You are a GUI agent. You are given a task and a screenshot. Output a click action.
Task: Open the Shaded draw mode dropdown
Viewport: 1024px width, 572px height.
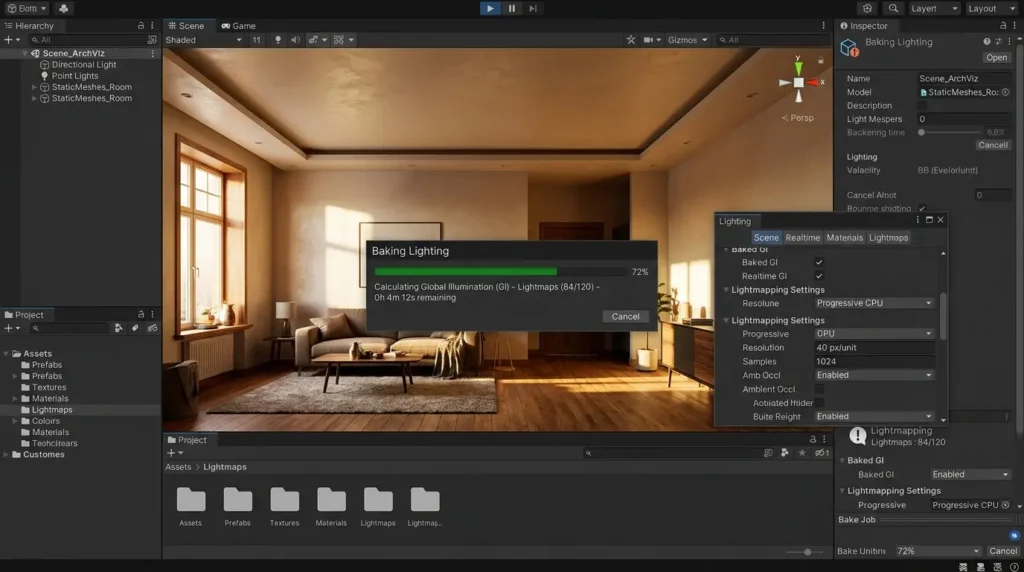(203, 40)
